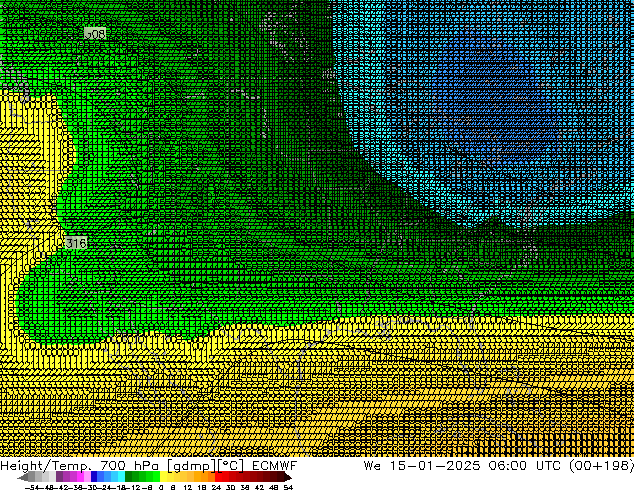Viewport: 634px width, 490px height.
Task: Click the 24 legend value
Action: coord(216,488)
